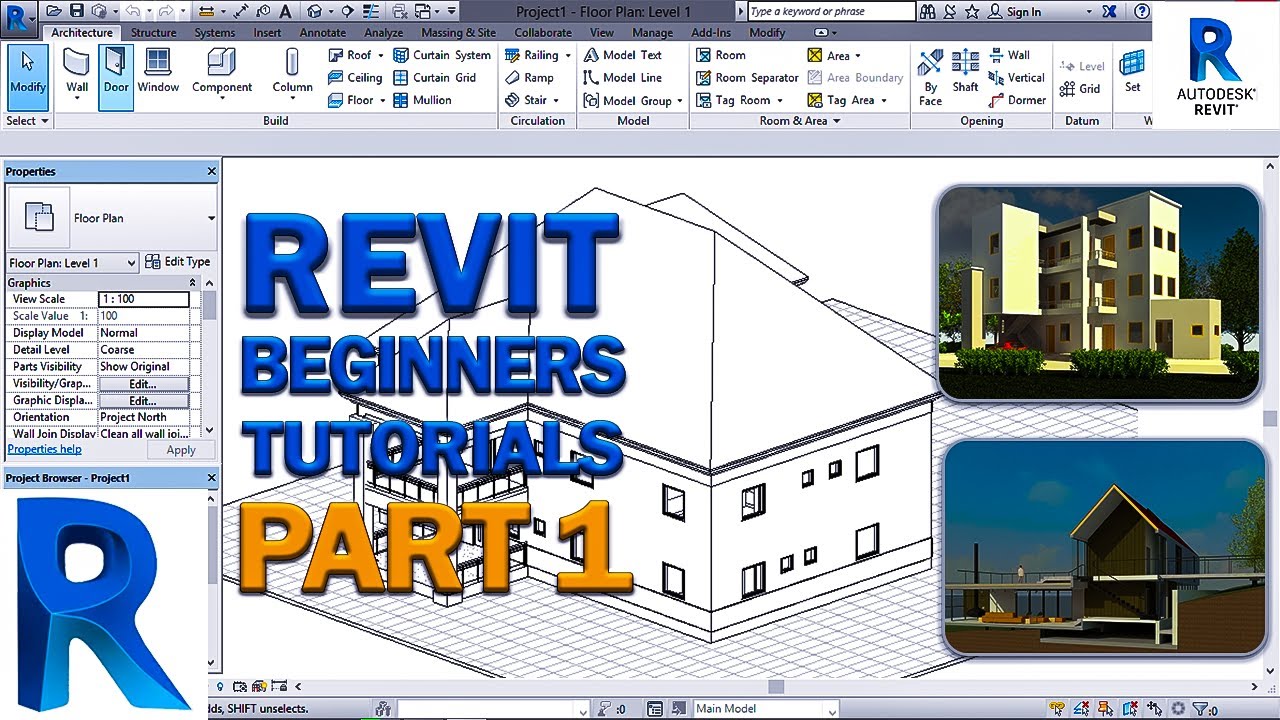Select the Grid datum tool

1080,89
